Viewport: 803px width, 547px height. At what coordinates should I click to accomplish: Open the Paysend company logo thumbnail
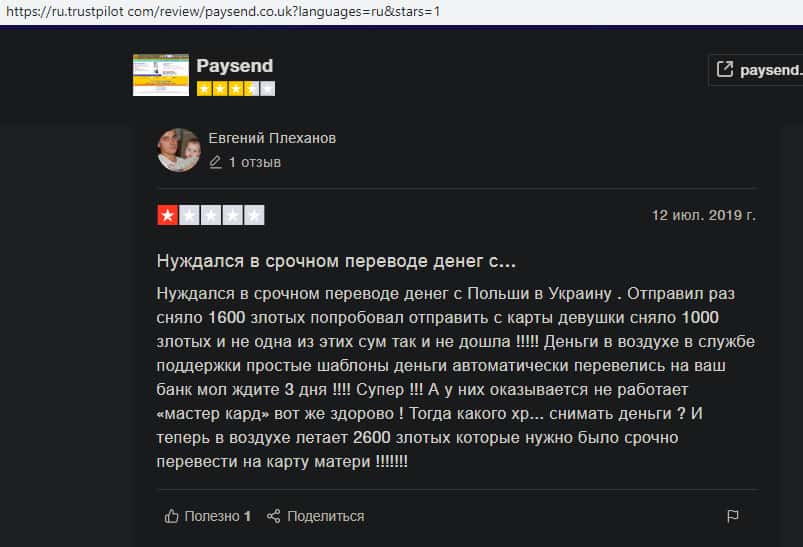pos(160,75)
